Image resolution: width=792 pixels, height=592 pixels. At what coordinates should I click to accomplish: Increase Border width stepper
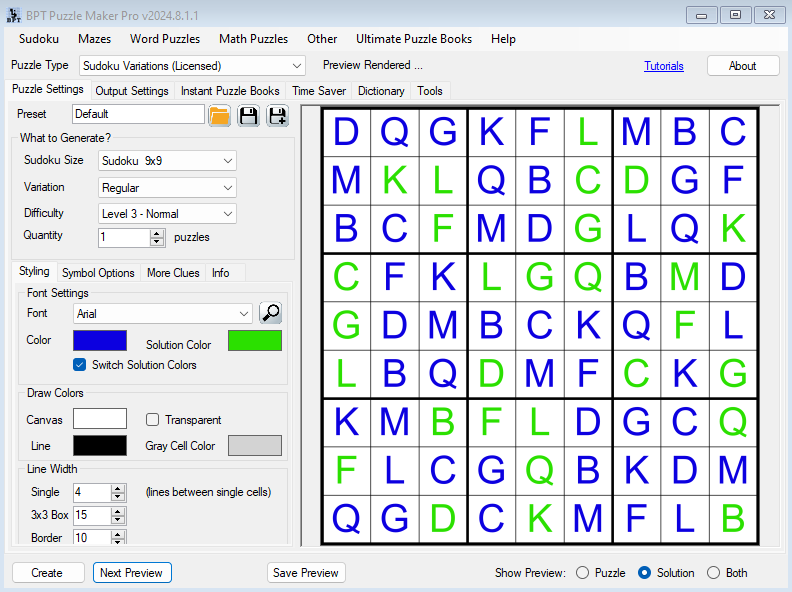[118, 534]
